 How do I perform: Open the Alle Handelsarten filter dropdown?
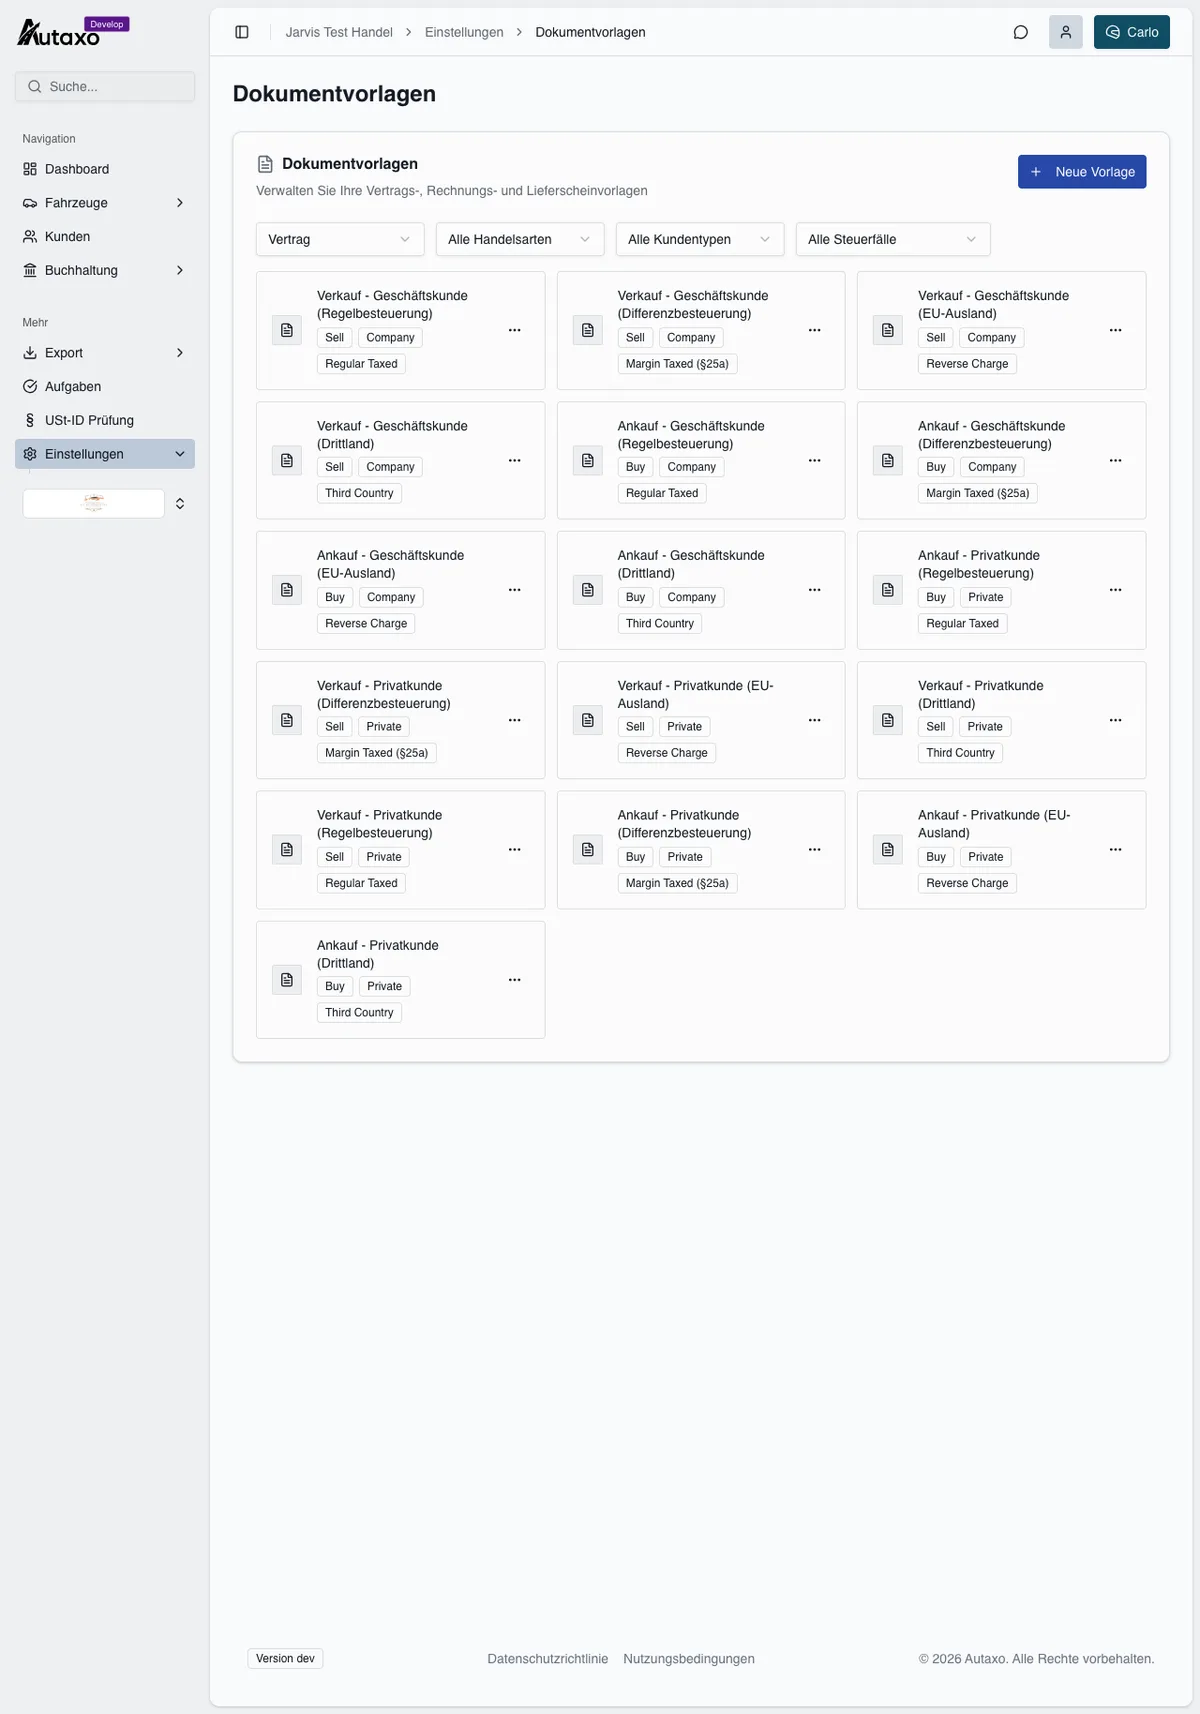click(x=520, y=239)
